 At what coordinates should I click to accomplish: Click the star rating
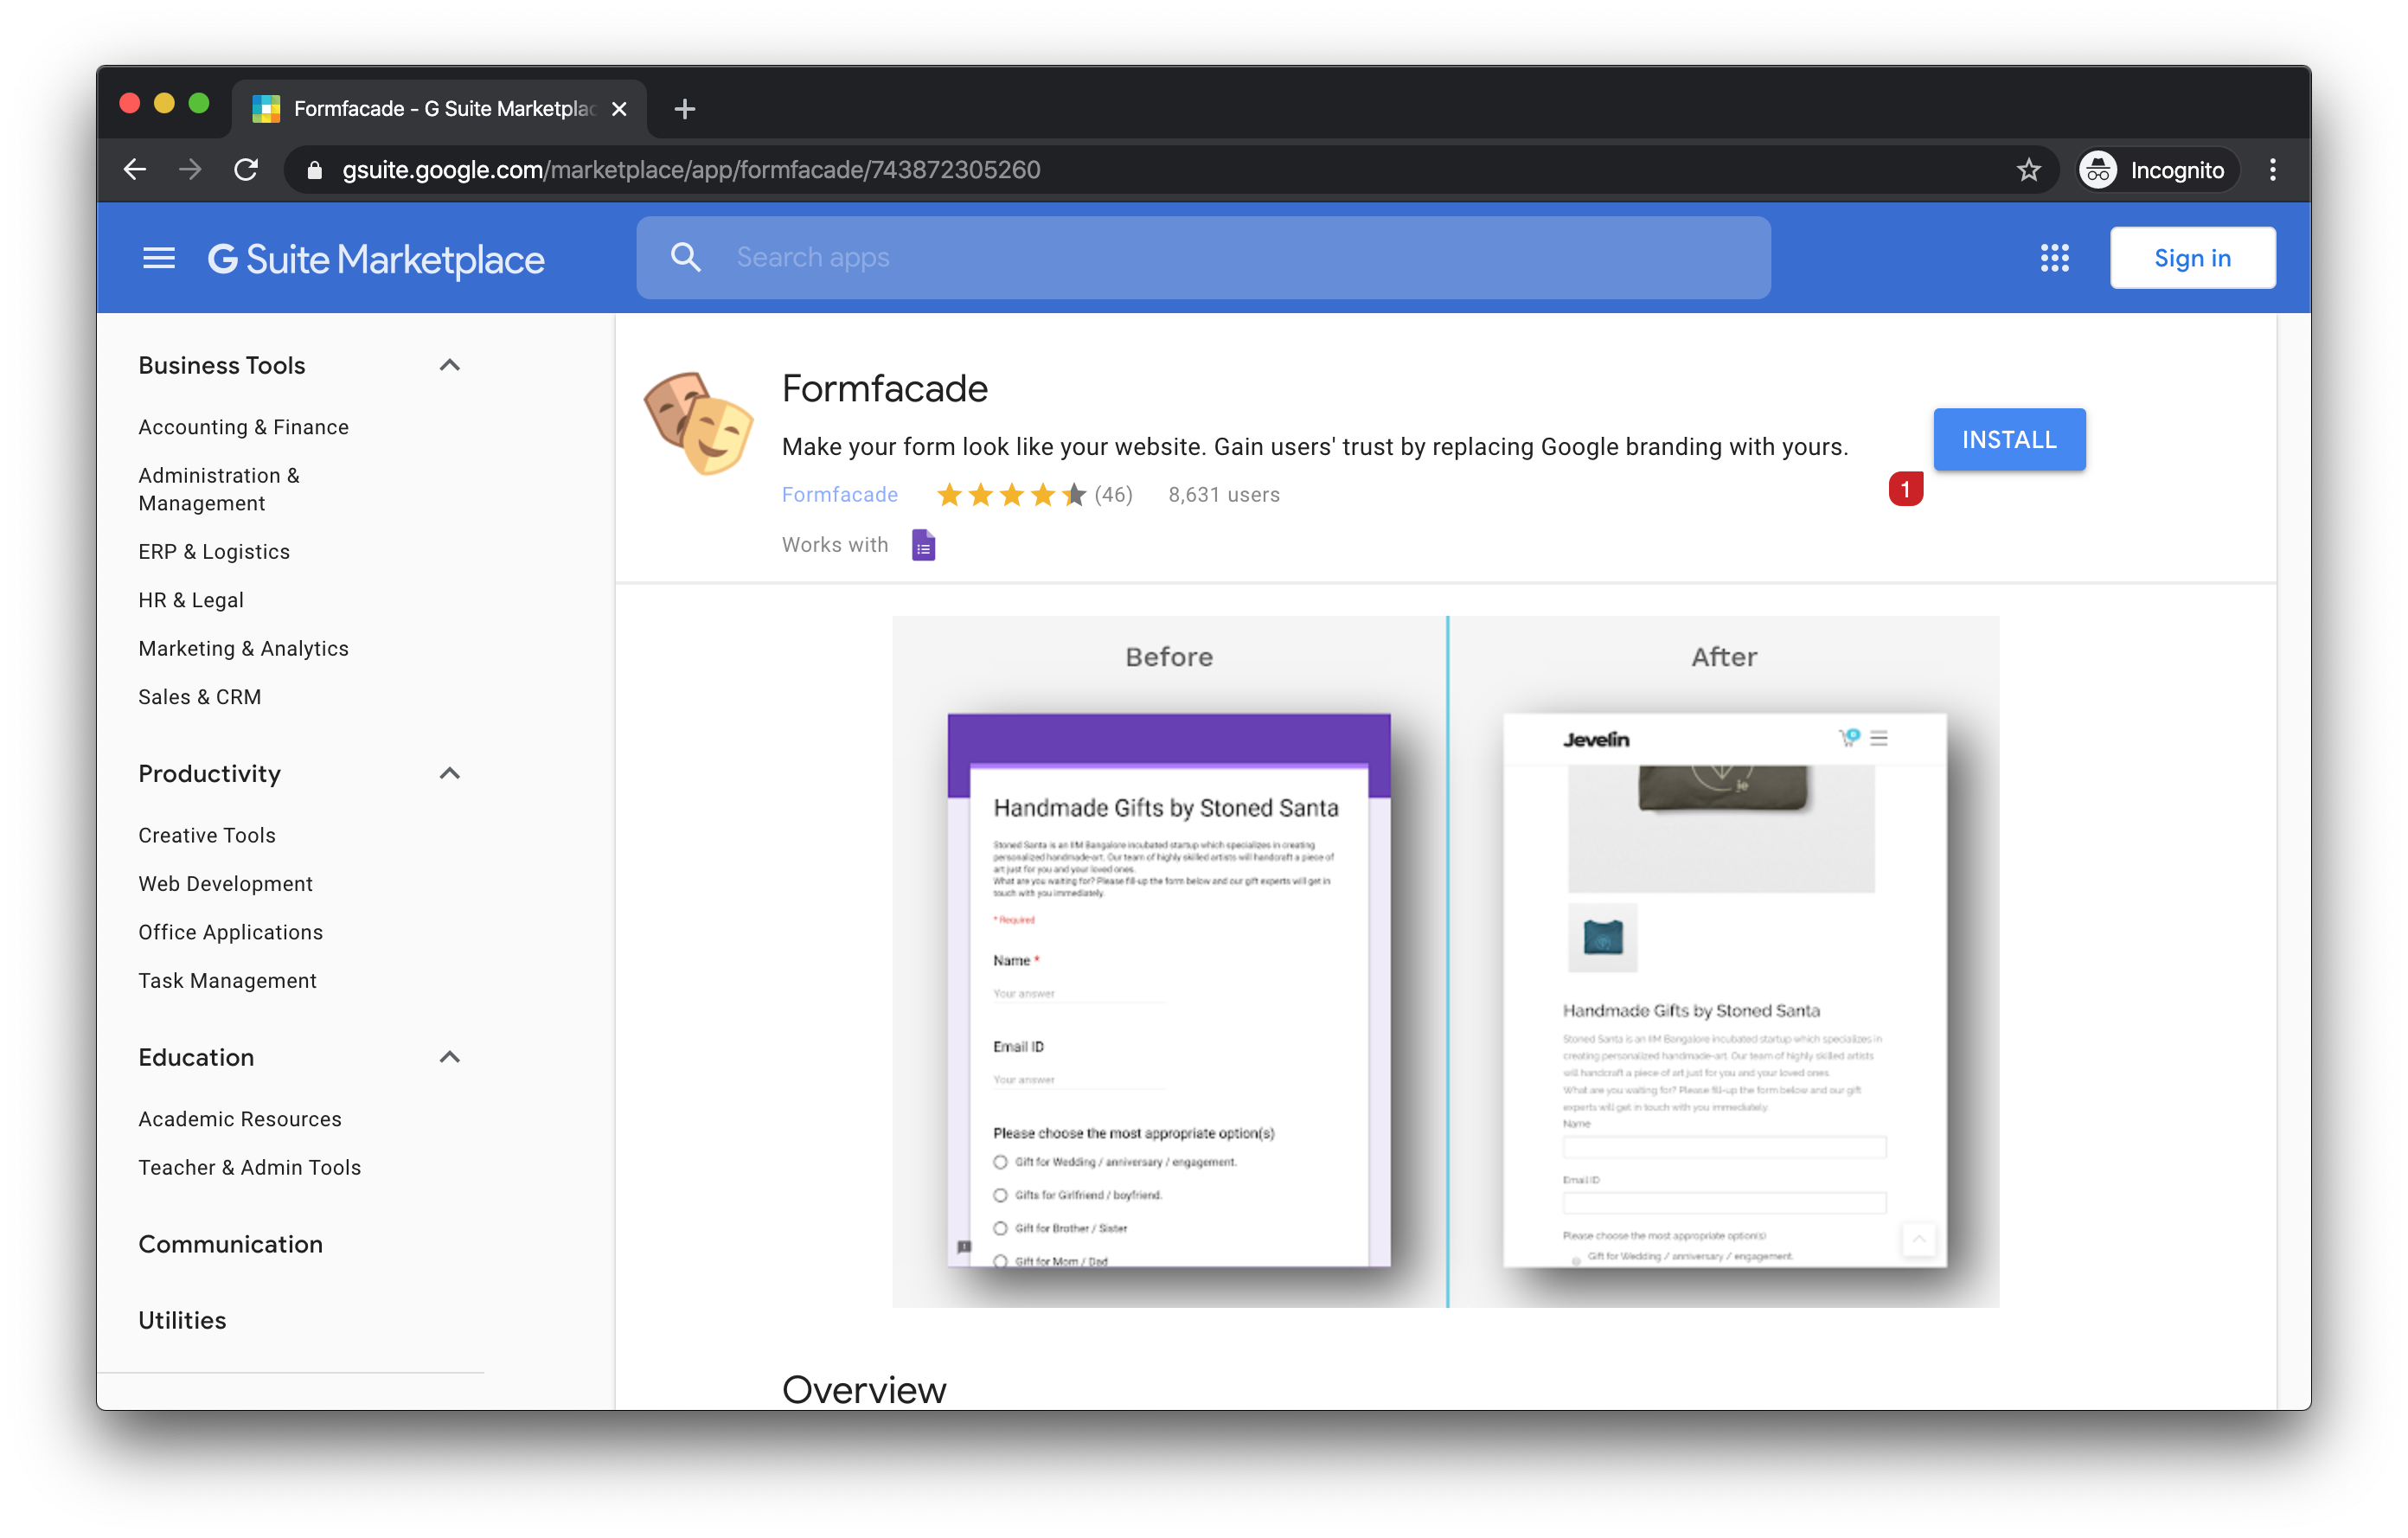coord(1011,495)
